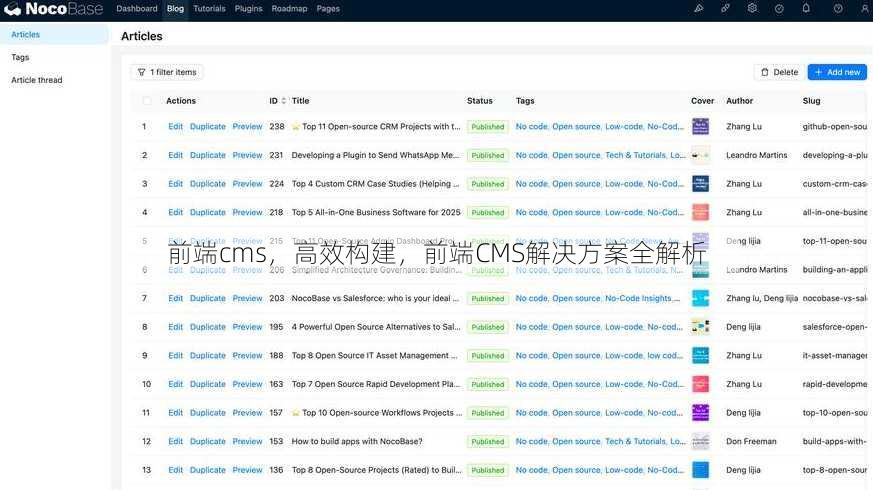Open cover image for article 195
The image size is (873, 490).
point(700,327)
